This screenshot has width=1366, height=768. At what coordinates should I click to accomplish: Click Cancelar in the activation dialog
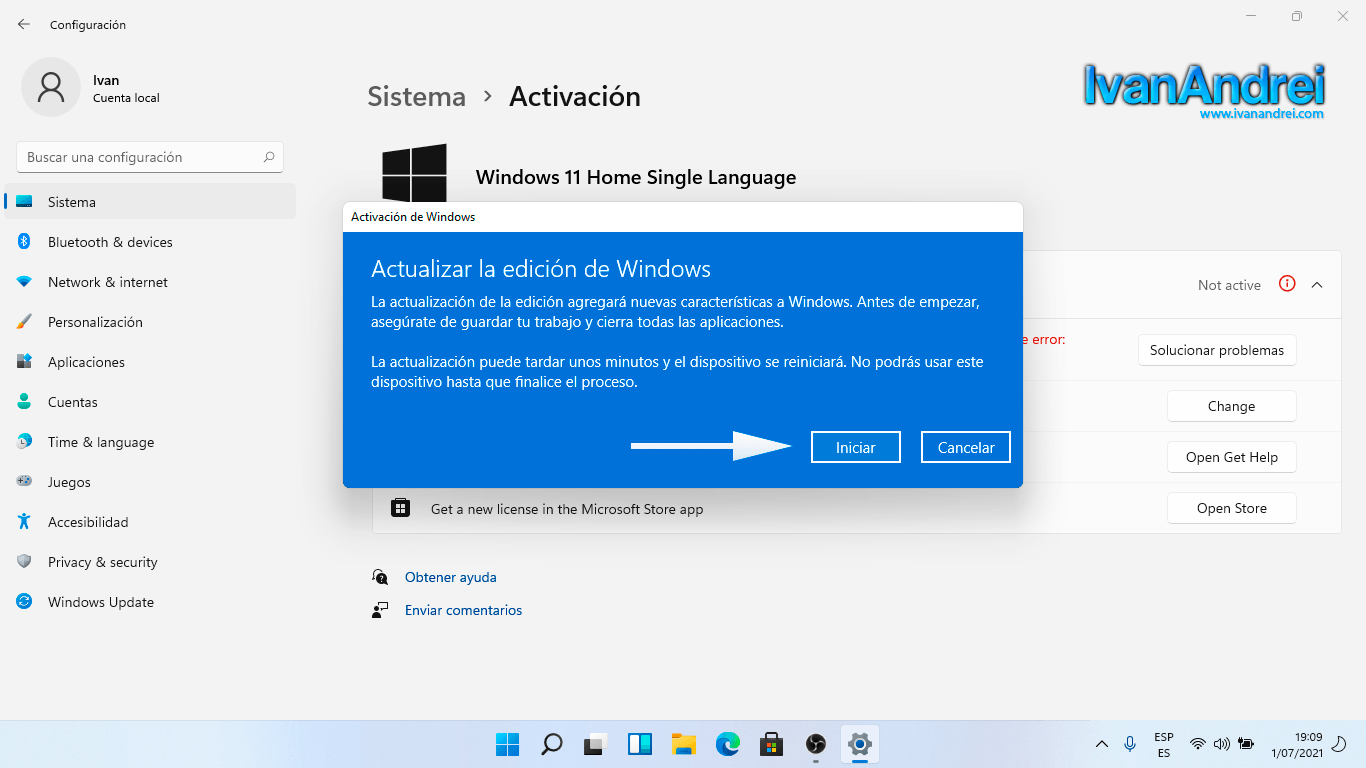(966, 447)
